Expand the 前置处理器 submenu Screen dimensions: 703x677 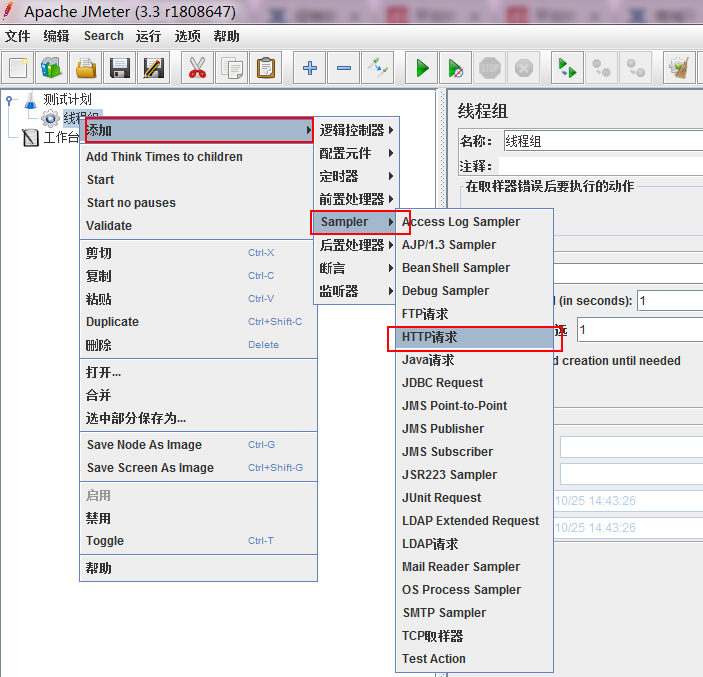point(355,199)
